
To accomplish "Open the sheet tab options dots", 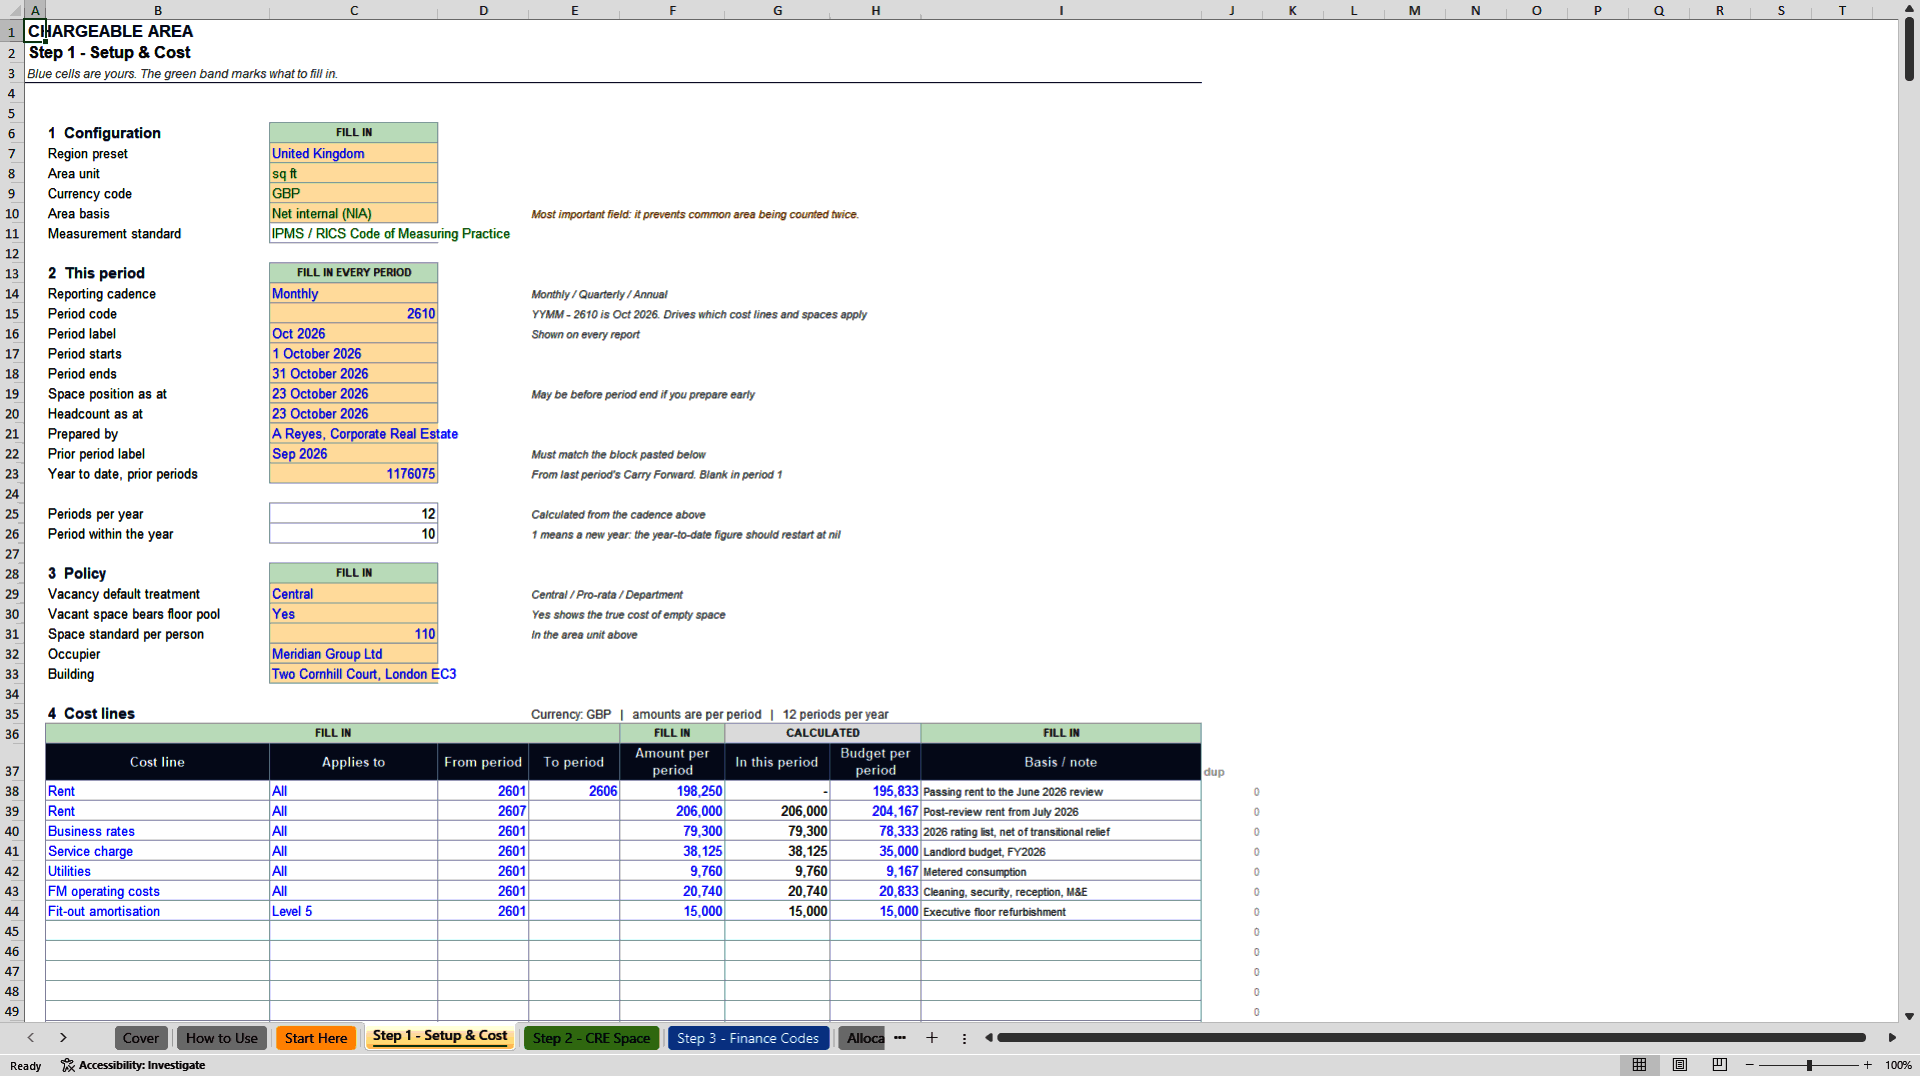I will [964, 1038].
